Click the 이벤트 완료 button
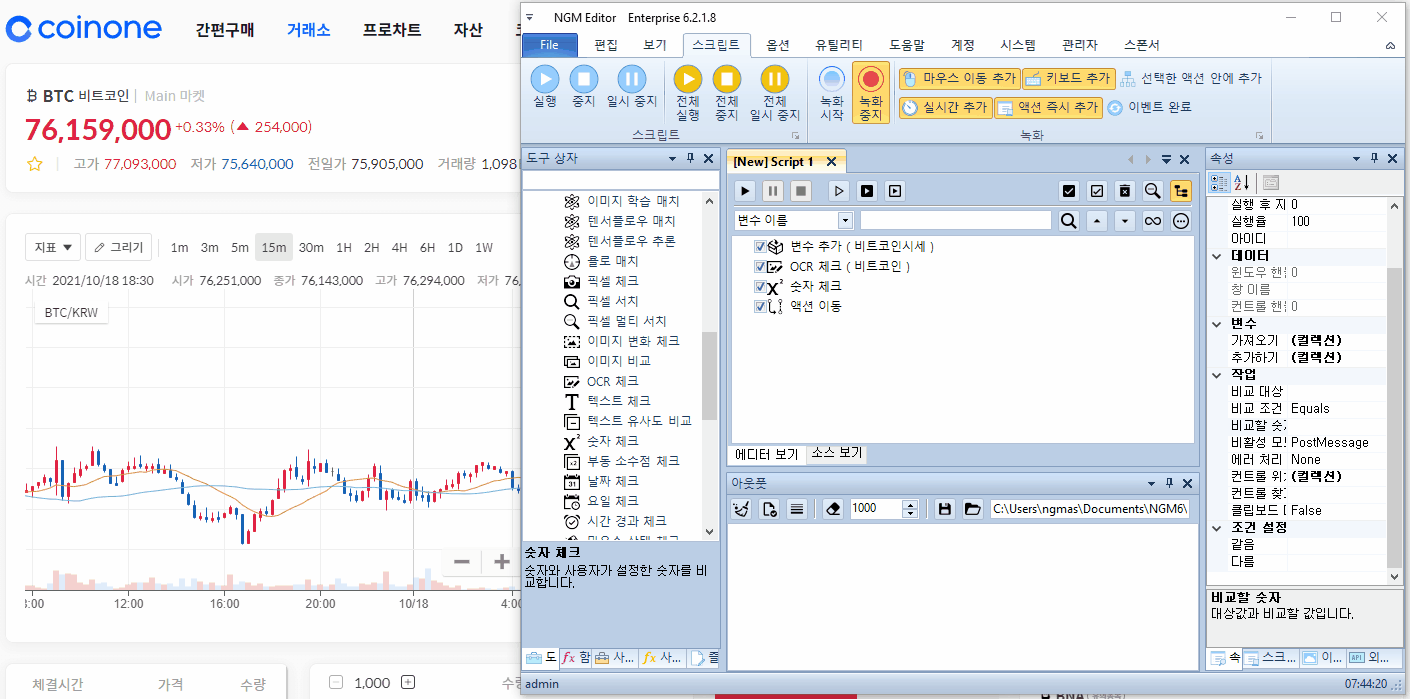The image size is (1410, 699). click(1149, 107)
